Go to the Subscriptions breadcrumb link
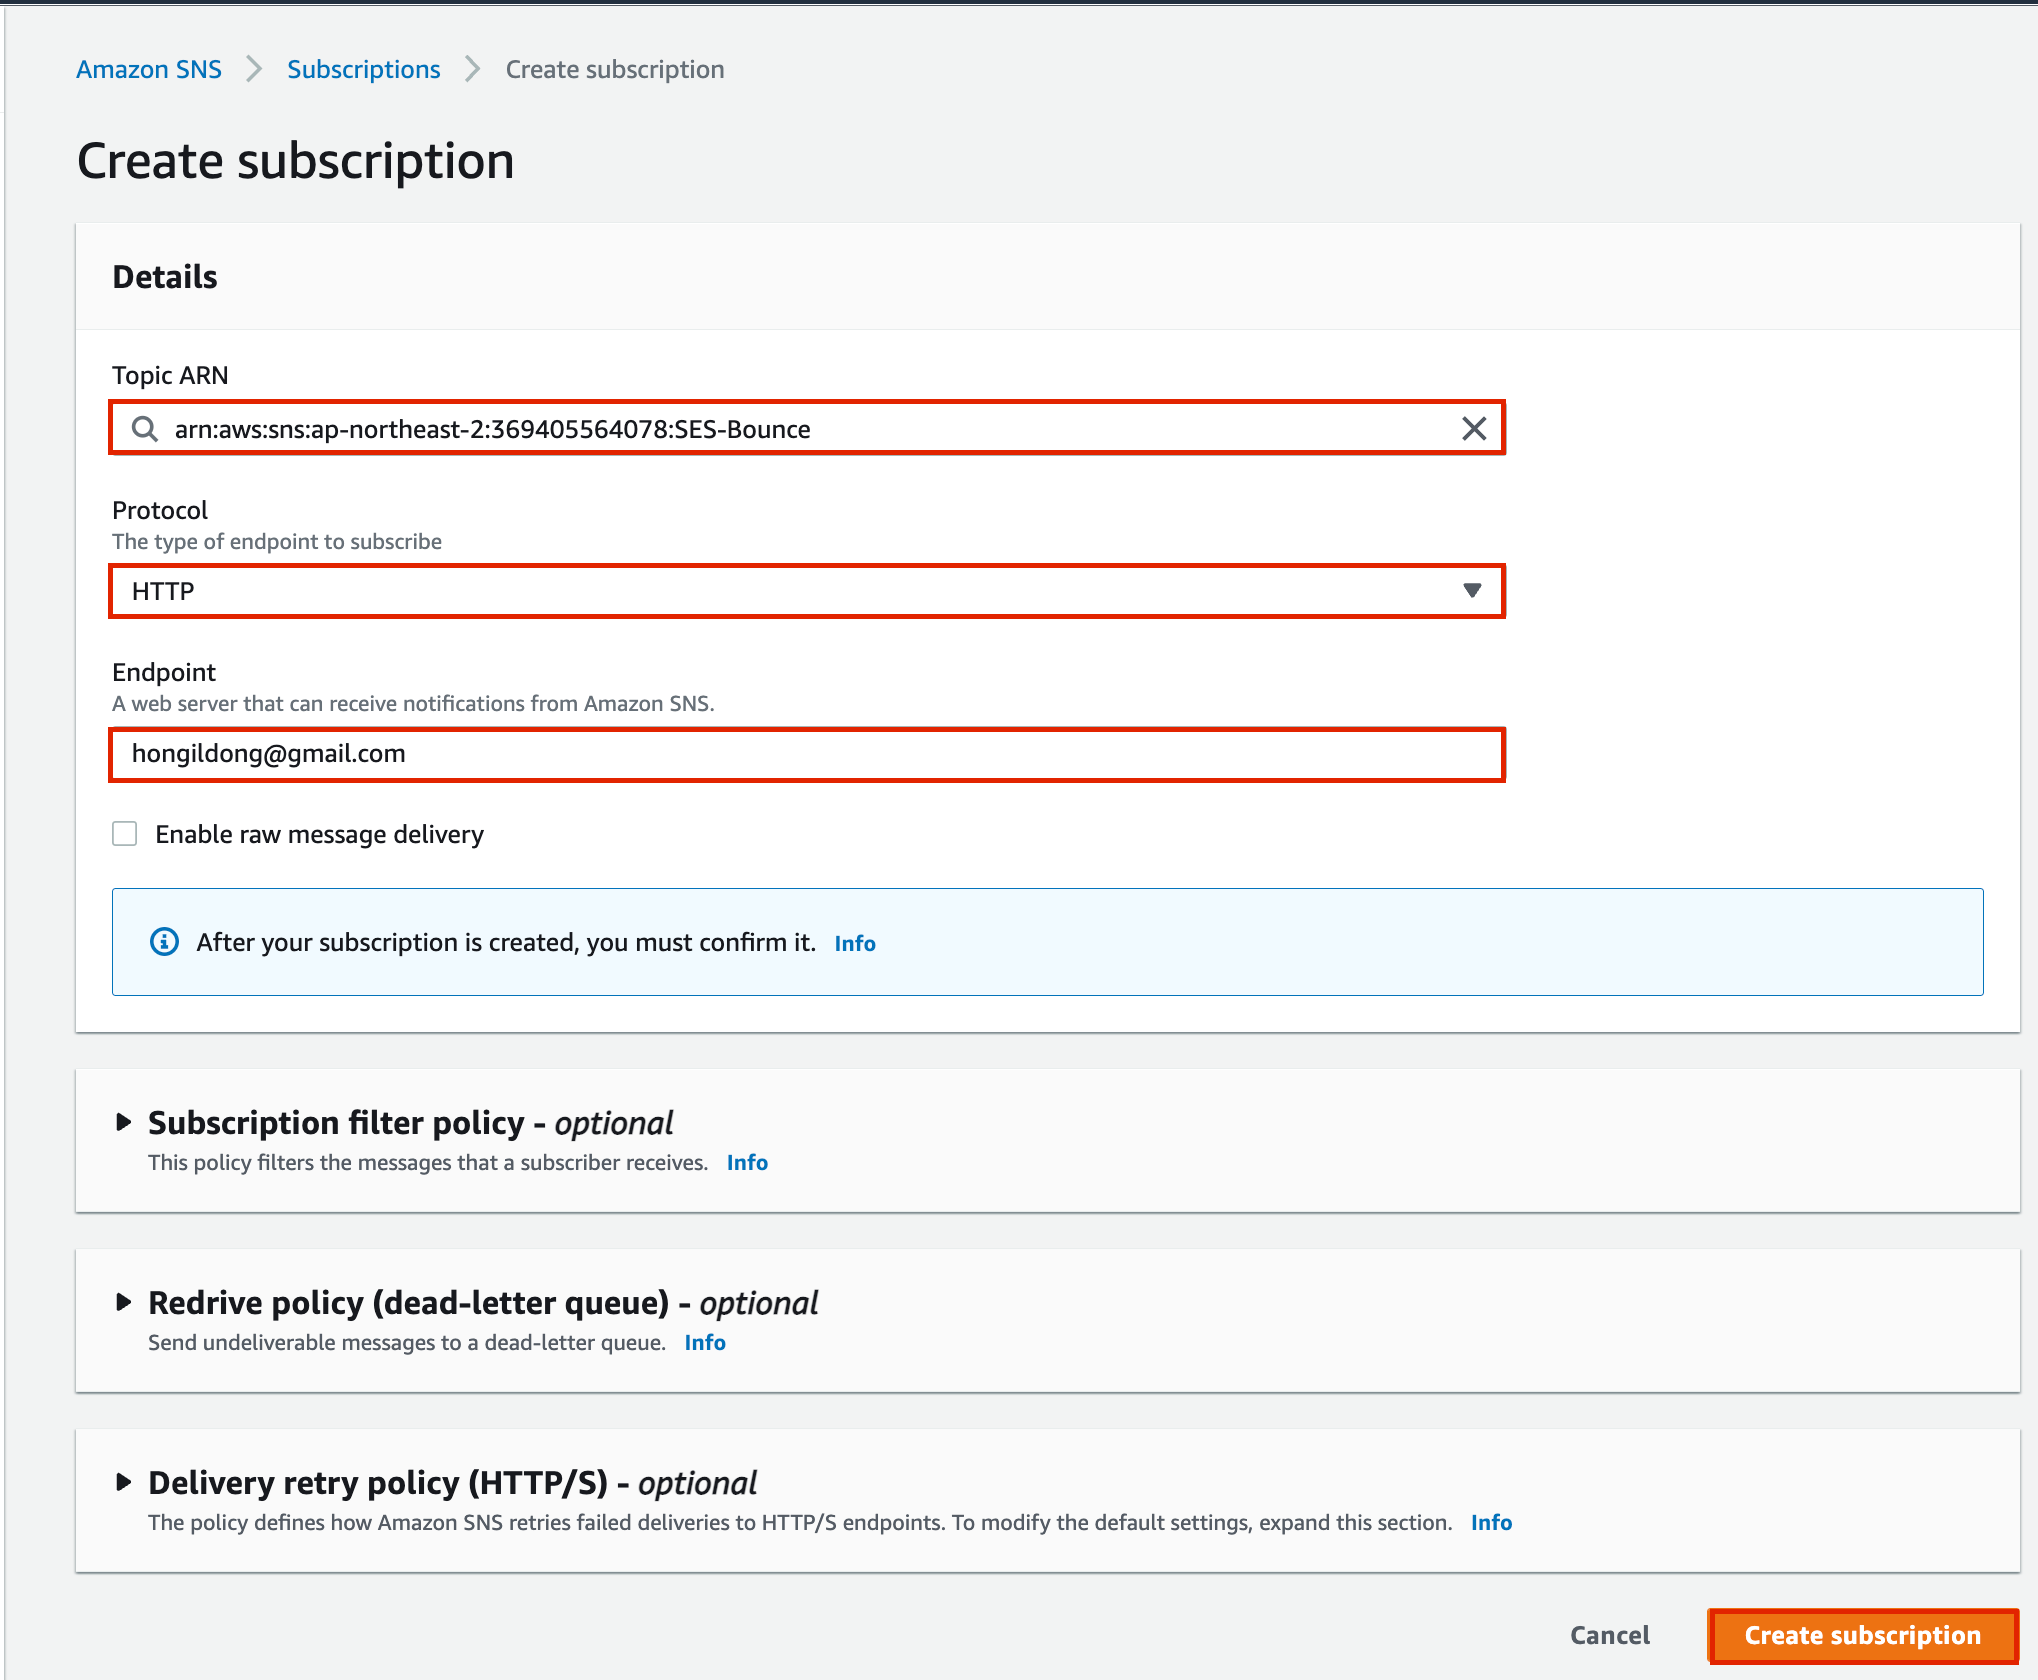2038x1680 pixels. [x=363, y=69]
